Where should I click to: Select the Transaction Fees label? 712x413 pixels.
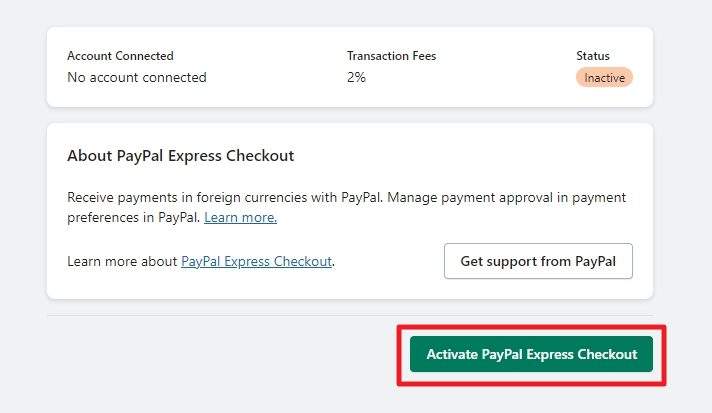click(391, 56)
